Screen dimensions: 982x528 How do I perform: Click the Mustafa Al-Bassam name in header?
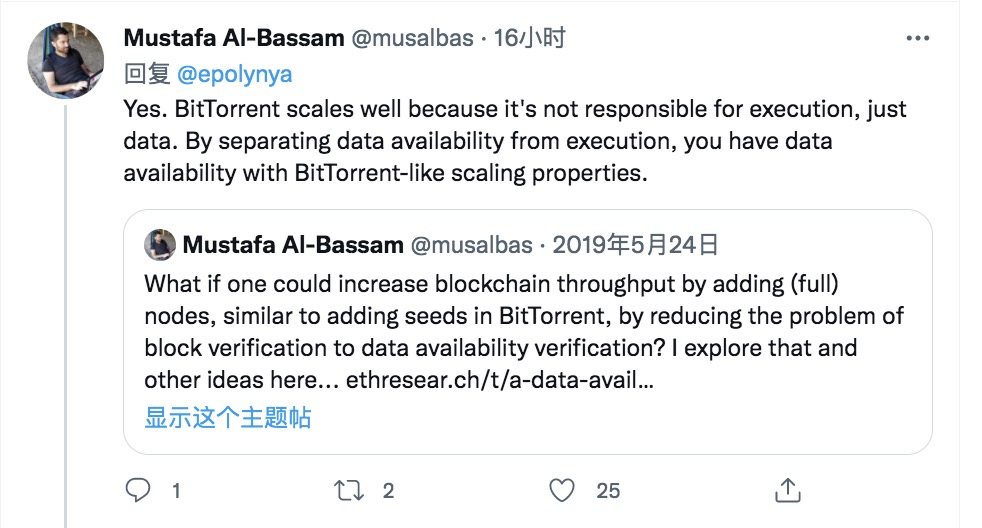click(x=234, y=38)
